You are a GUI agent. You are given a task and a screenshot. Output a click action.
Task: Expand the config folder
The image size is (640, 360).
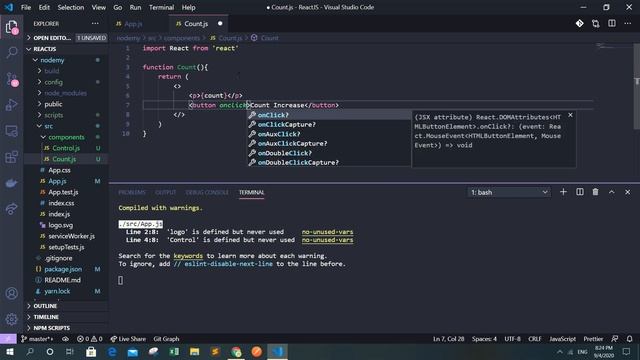click(x=66, y=82)
